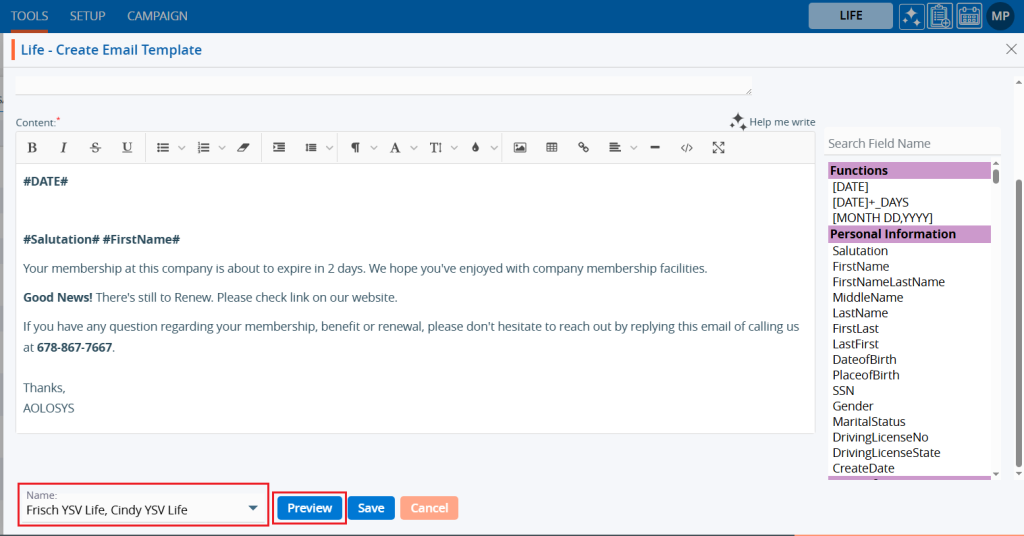Select DateofBirth from the field list
The width and height of the screenshot is (1024, 536).
(x=864, y=359)
